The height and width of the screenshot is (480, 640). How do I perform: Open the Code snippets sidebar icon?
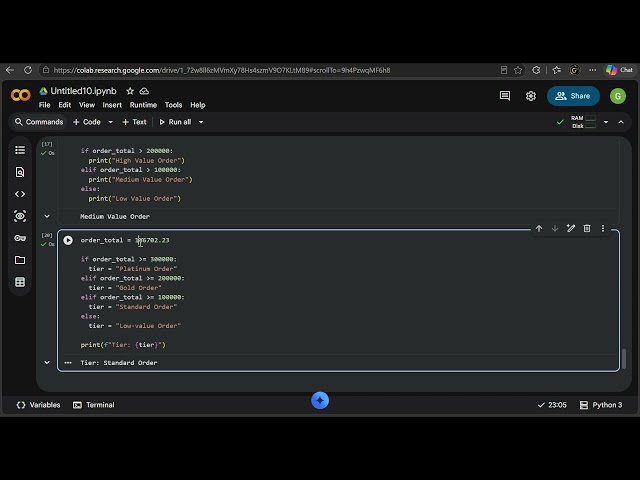20,194
